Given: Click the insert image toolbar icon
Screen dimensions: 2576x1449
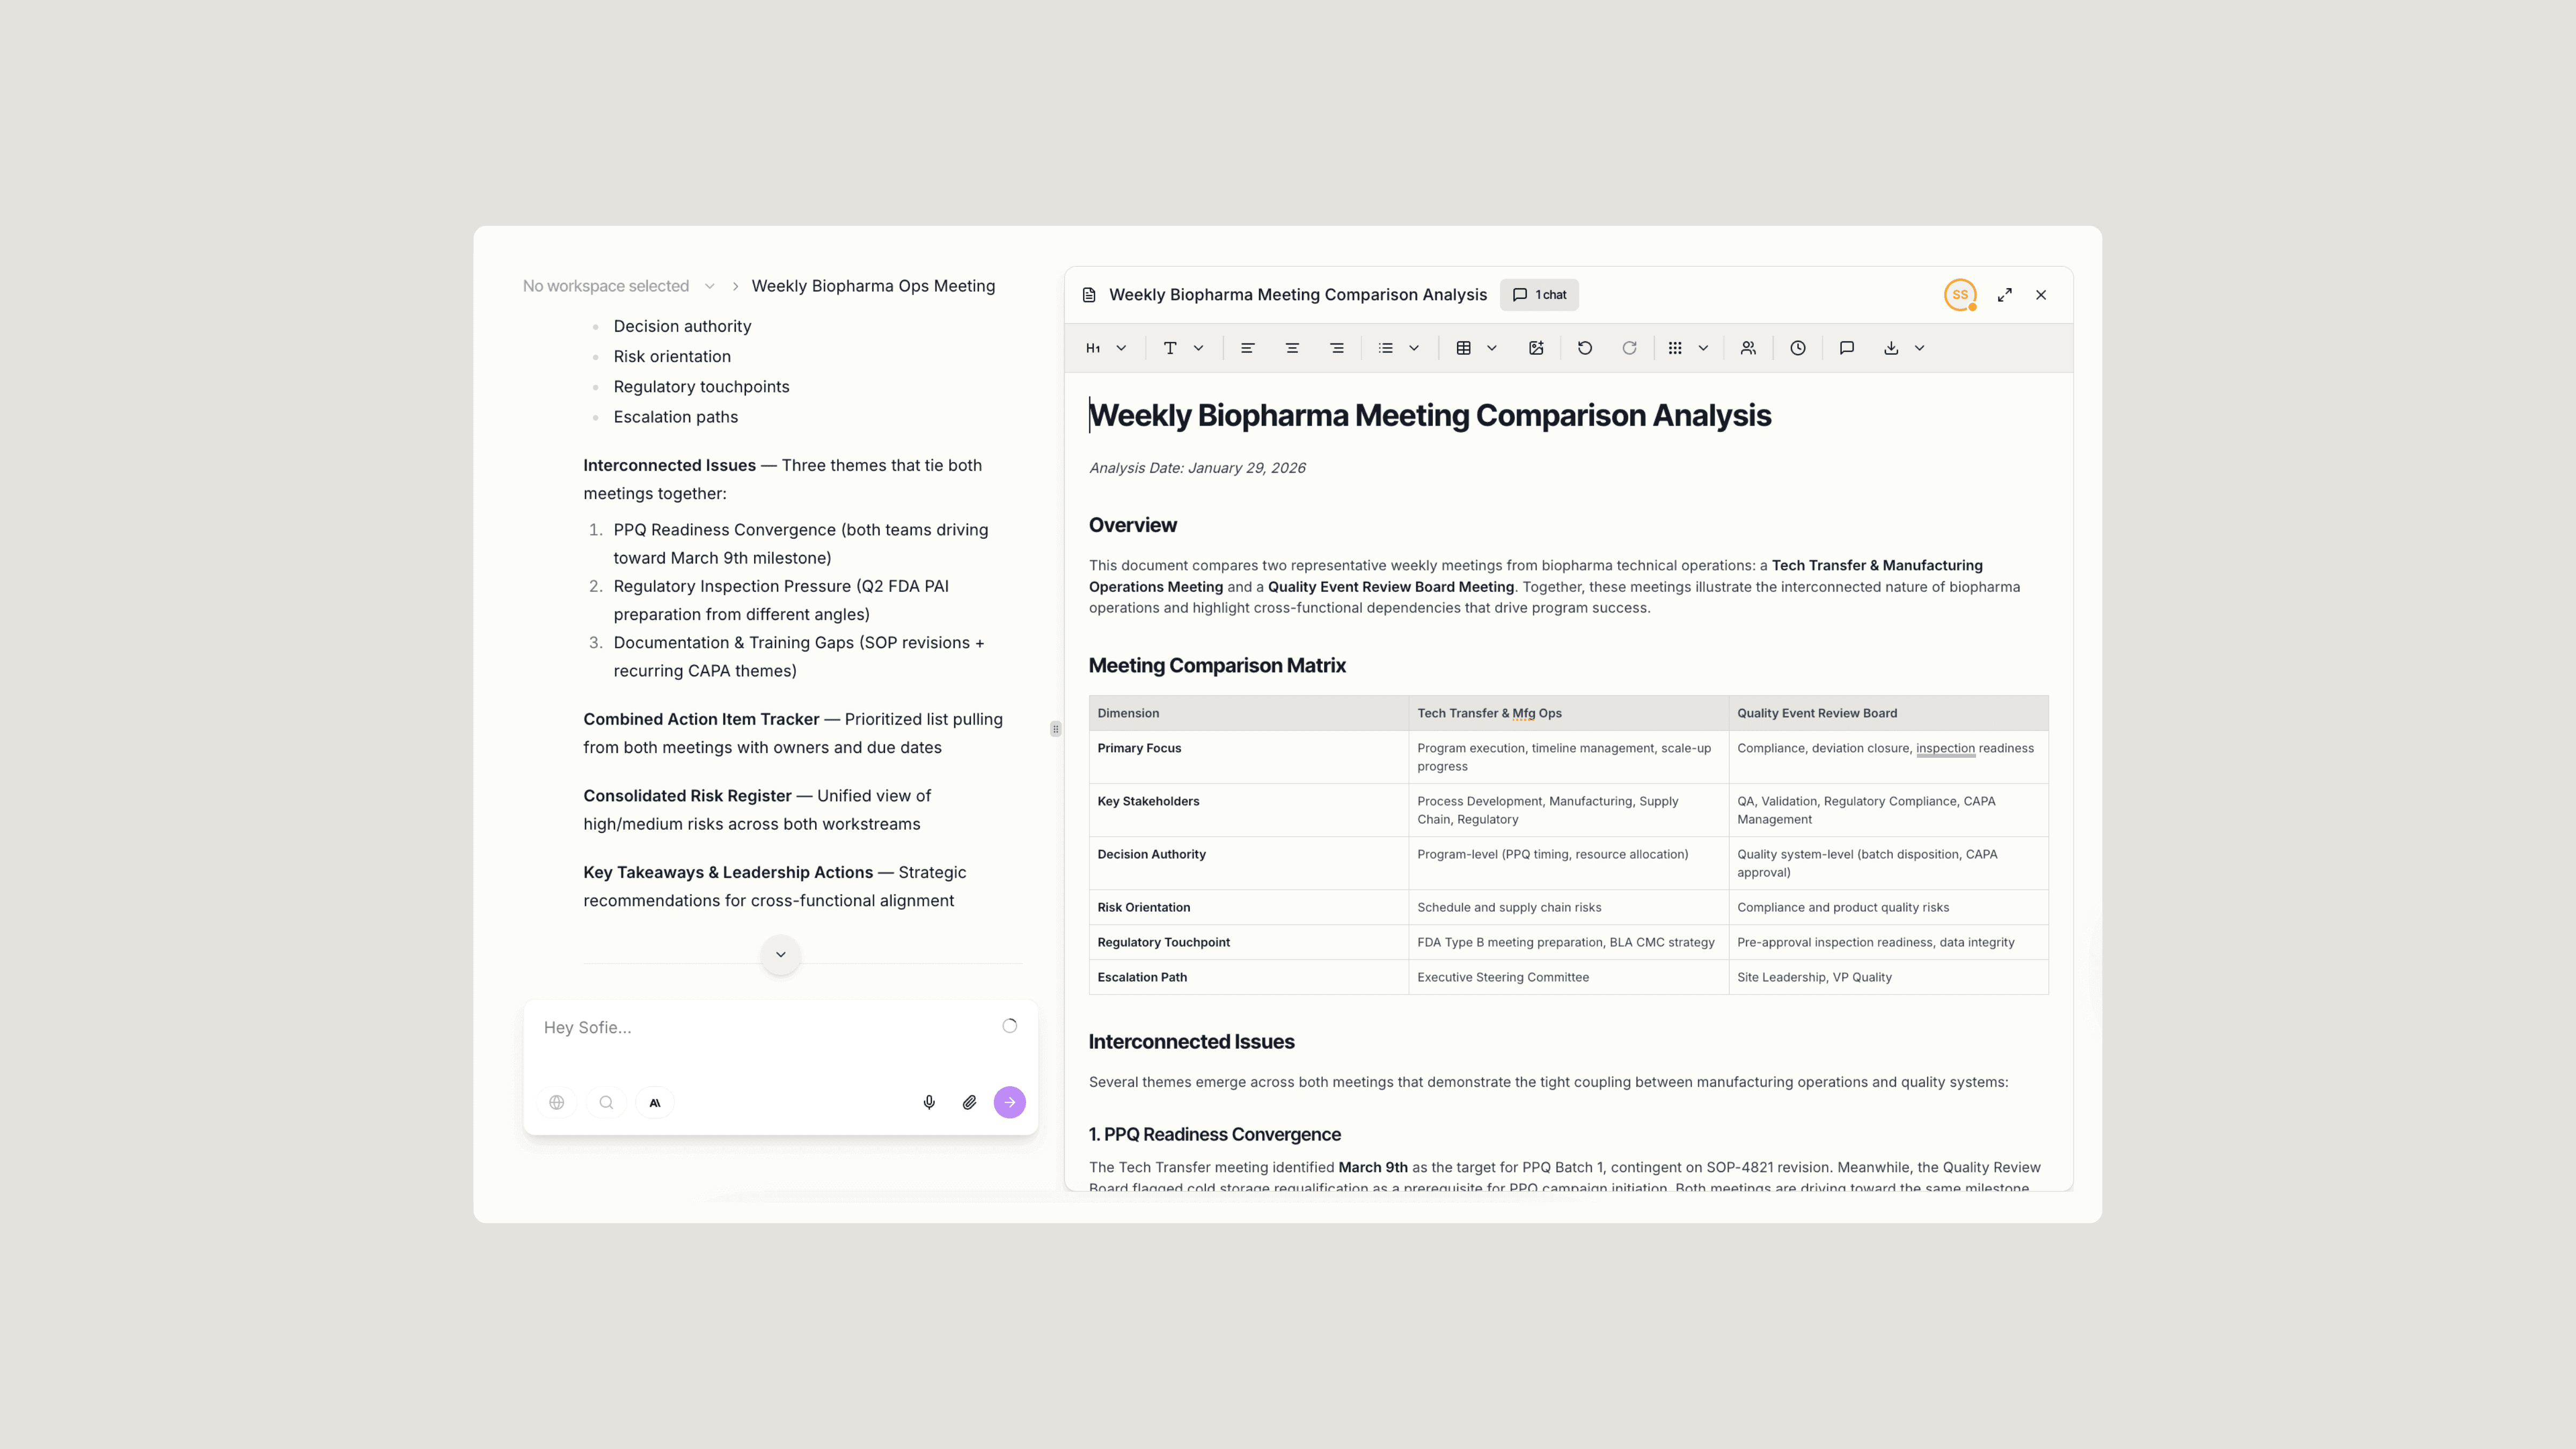Looking at the screenshot, I should 1536,348.
